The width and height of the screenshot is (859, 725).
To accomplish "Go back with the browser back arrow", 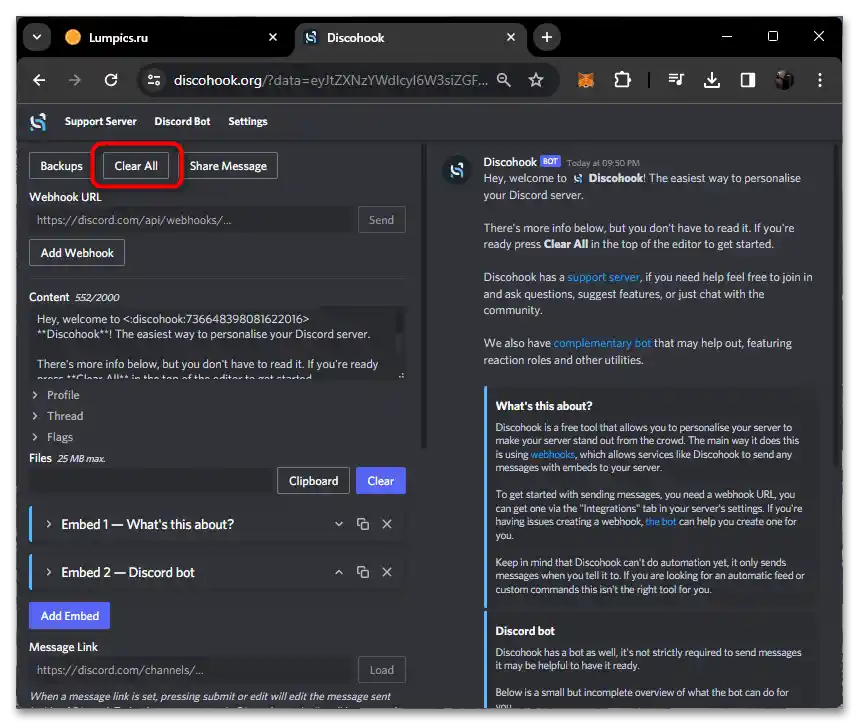I will pyautogui.click(x=39, y=81).
